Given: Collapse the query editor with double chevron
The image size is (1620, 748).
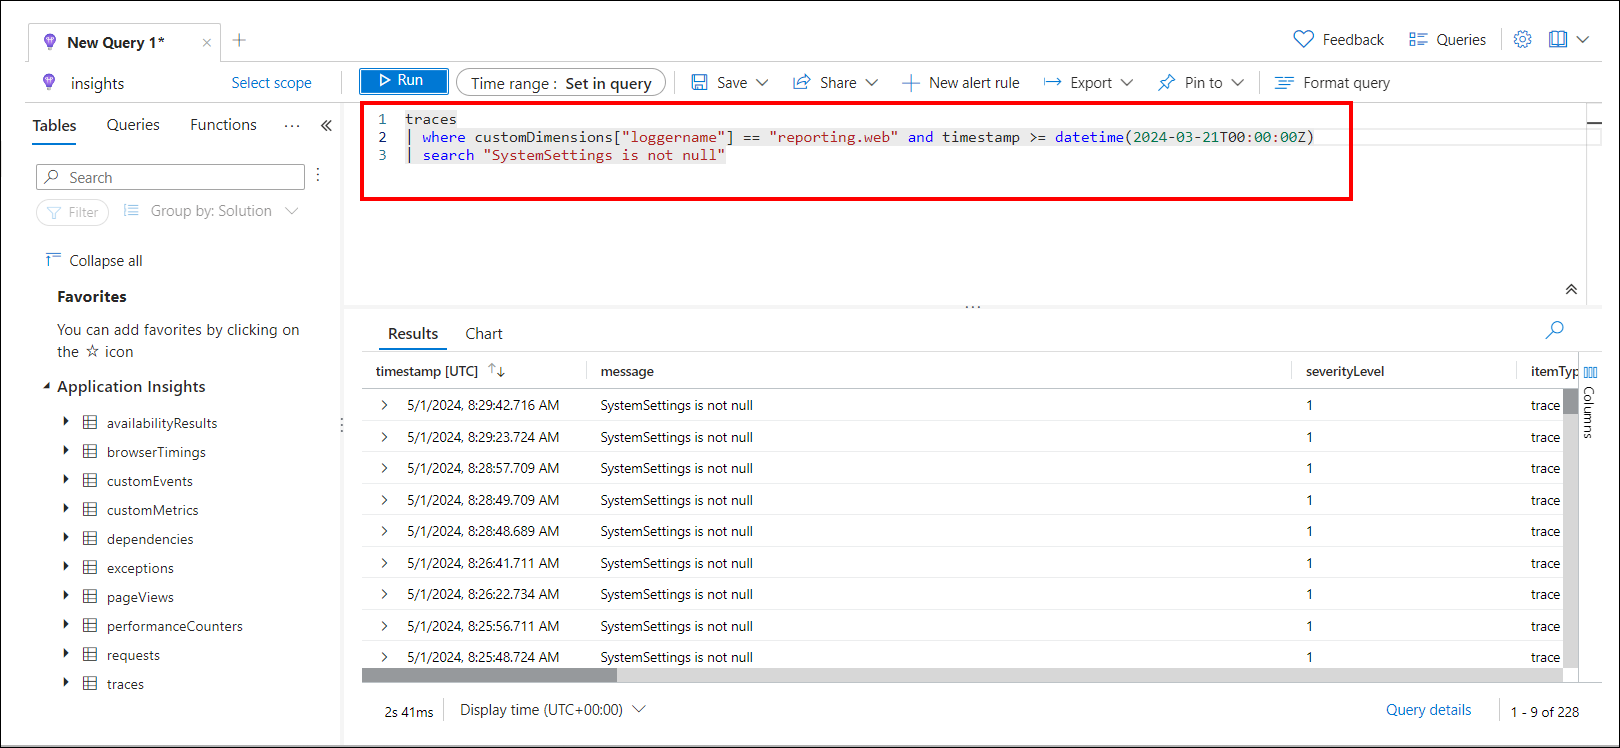Looking at the screenshot, I should [1571, 289].
